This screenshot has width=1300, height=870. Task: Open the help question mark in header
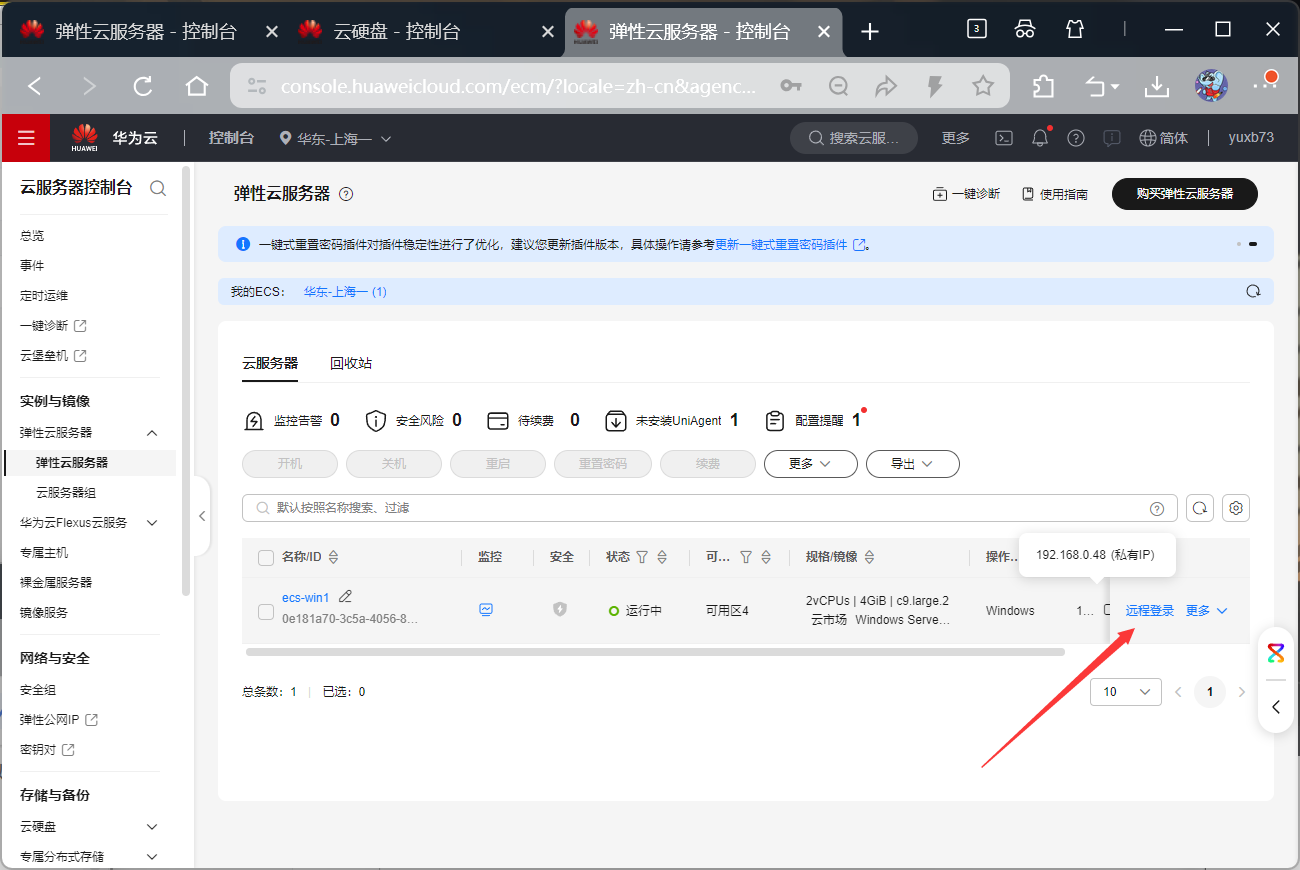1076,138
